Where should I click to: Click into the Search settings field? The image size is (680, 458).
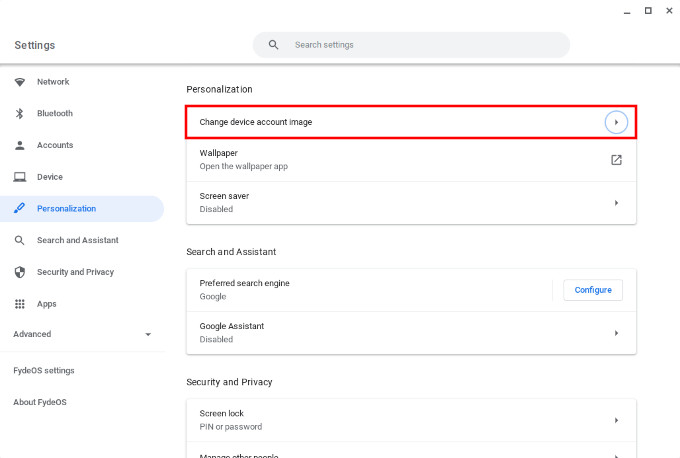point(411,45)
